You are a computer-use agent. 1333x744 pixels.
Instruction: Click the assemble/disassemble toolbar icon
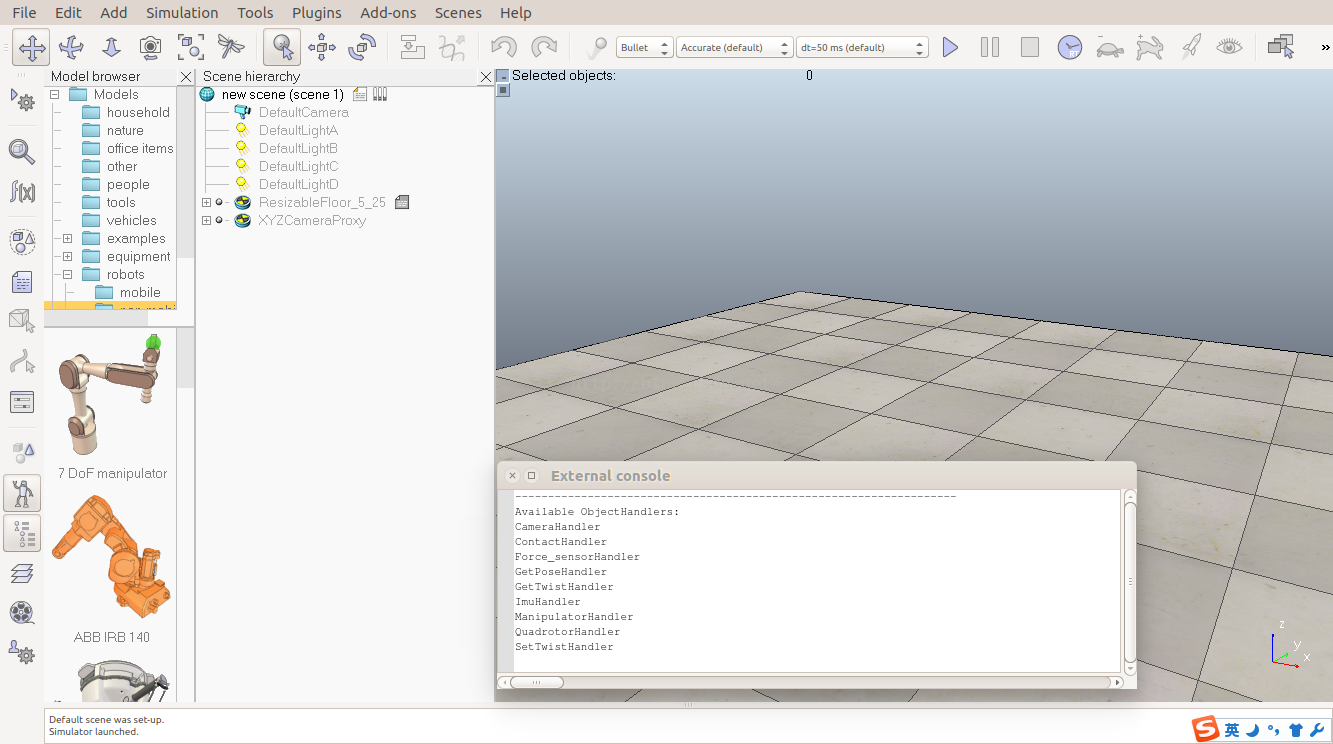tap(412, 47)
